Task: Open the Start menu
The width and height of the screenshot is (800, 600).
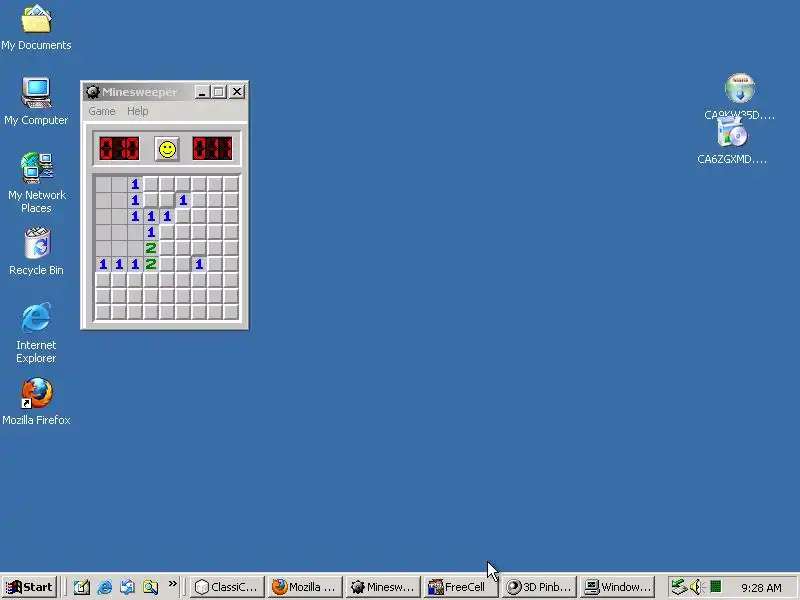Action: 30,587
